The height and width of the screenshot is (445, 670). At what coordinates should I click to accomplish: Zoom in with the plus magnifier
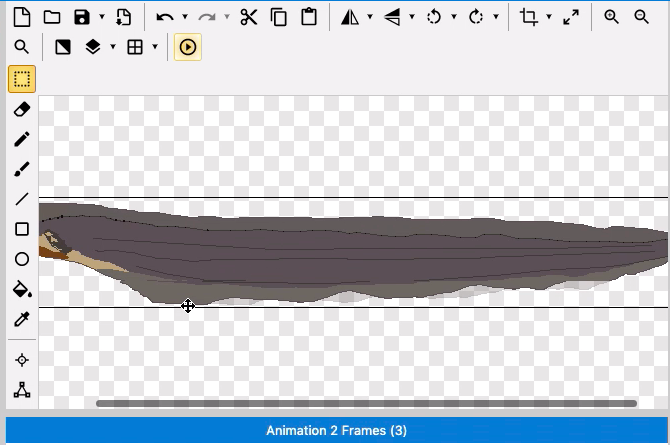[x=611, y=17]
